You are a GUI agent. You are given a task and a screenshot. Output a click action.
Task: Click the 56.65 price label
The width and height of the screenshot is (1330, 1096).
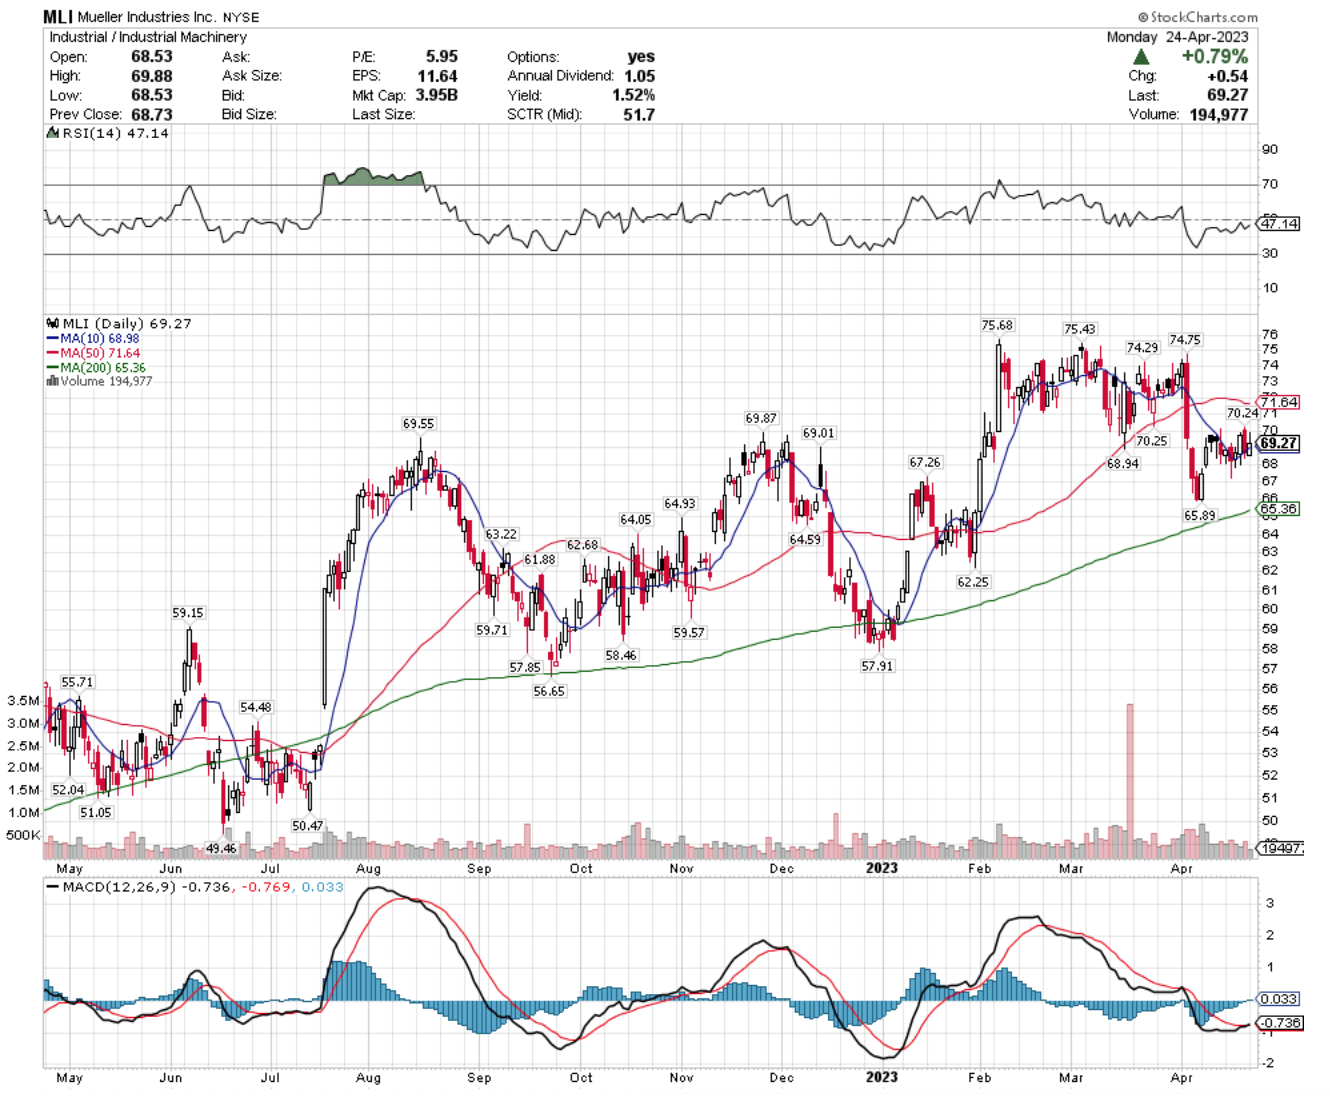(x=549, y=691)
